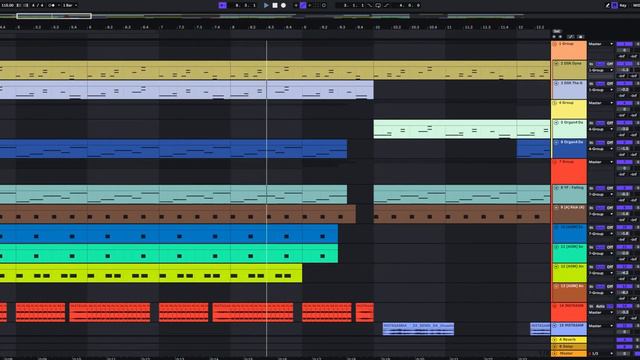
Task: Set 5 Organ4 monitor to Auto
Action: coord(600,123)
